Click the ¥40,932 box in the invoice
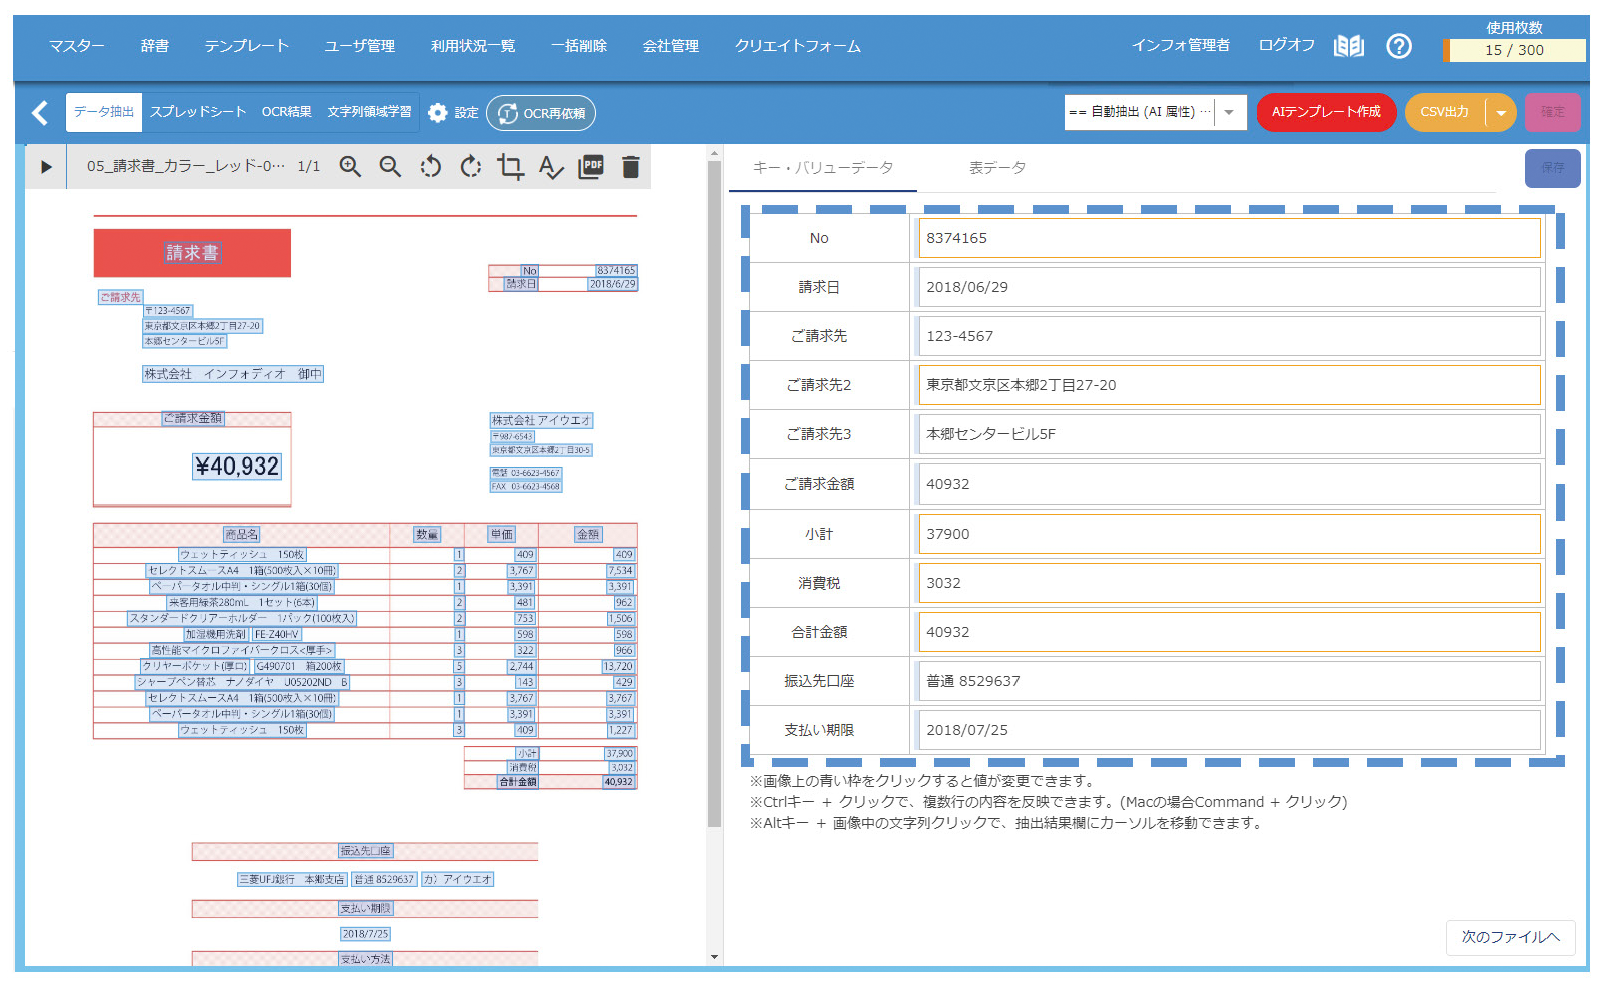 click(x=237, y=466)
